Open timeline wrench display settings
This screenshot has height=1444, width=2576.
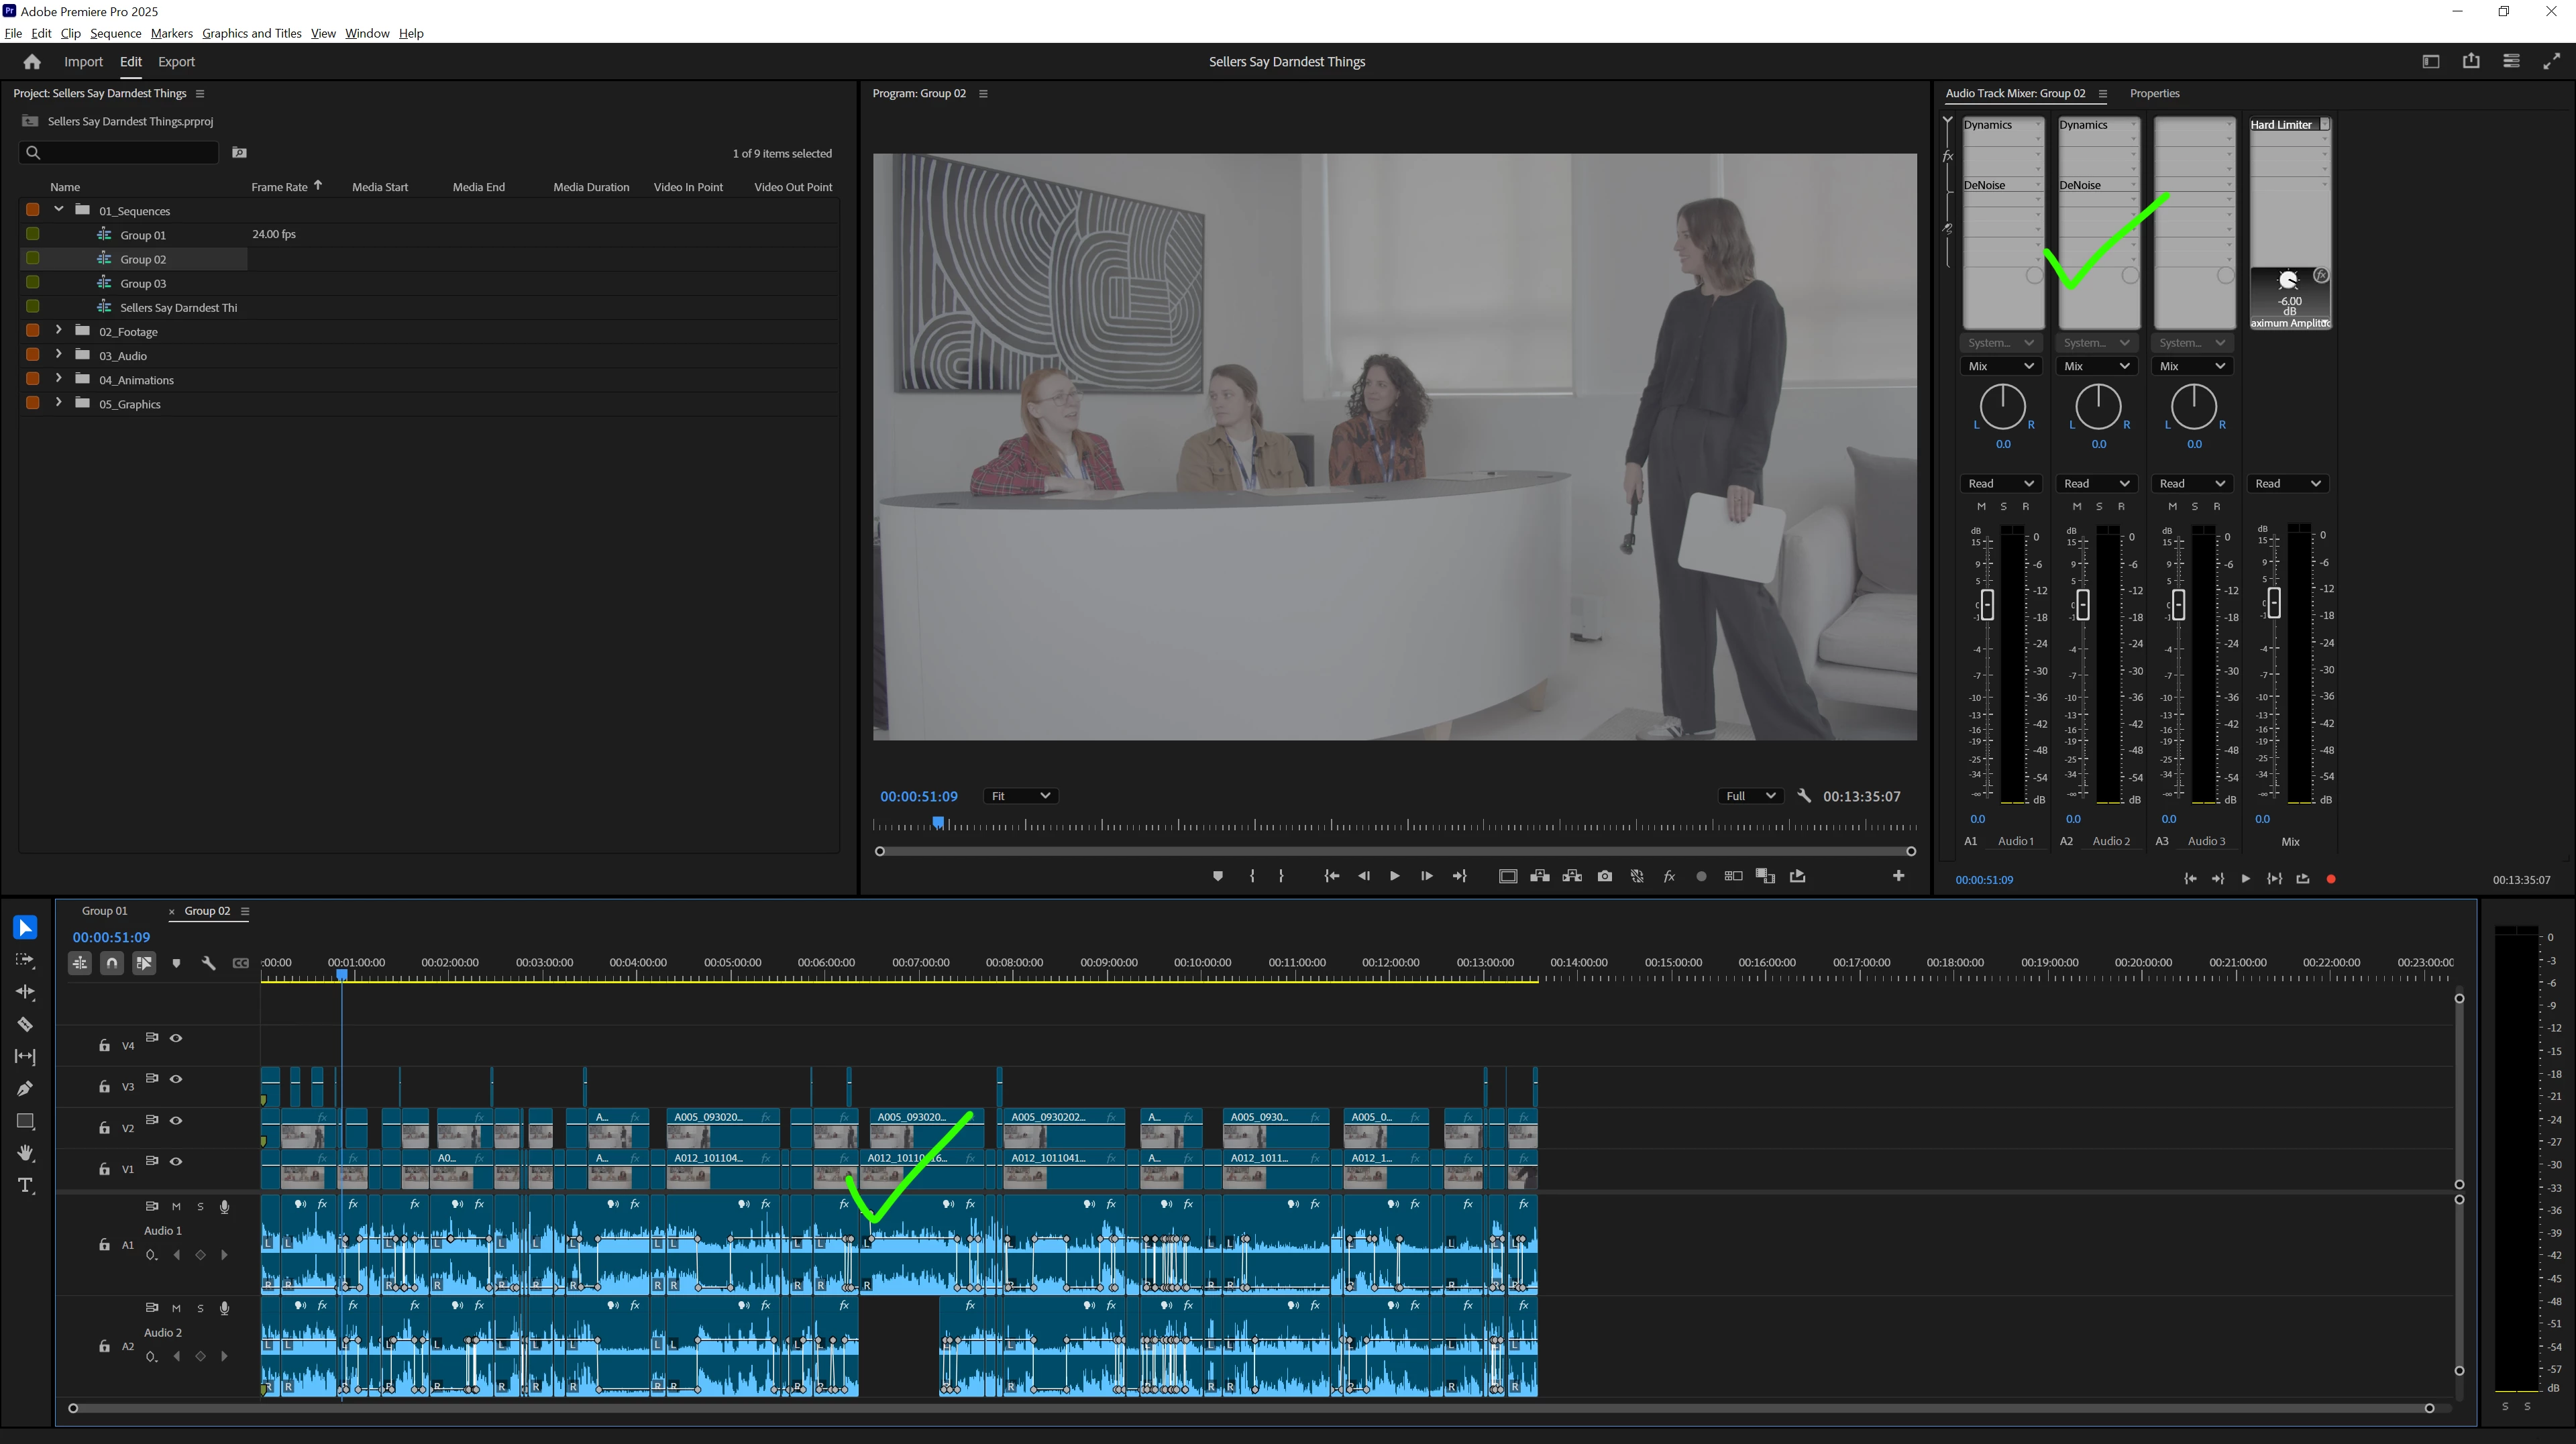[208, 963]
